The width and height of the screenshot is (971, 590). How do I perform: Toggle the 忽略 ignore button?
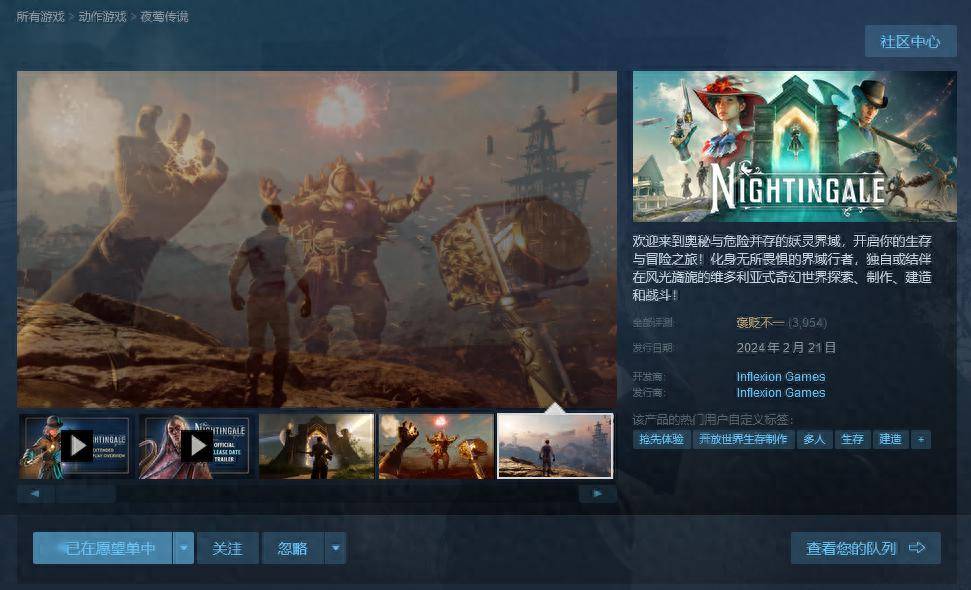293,548
